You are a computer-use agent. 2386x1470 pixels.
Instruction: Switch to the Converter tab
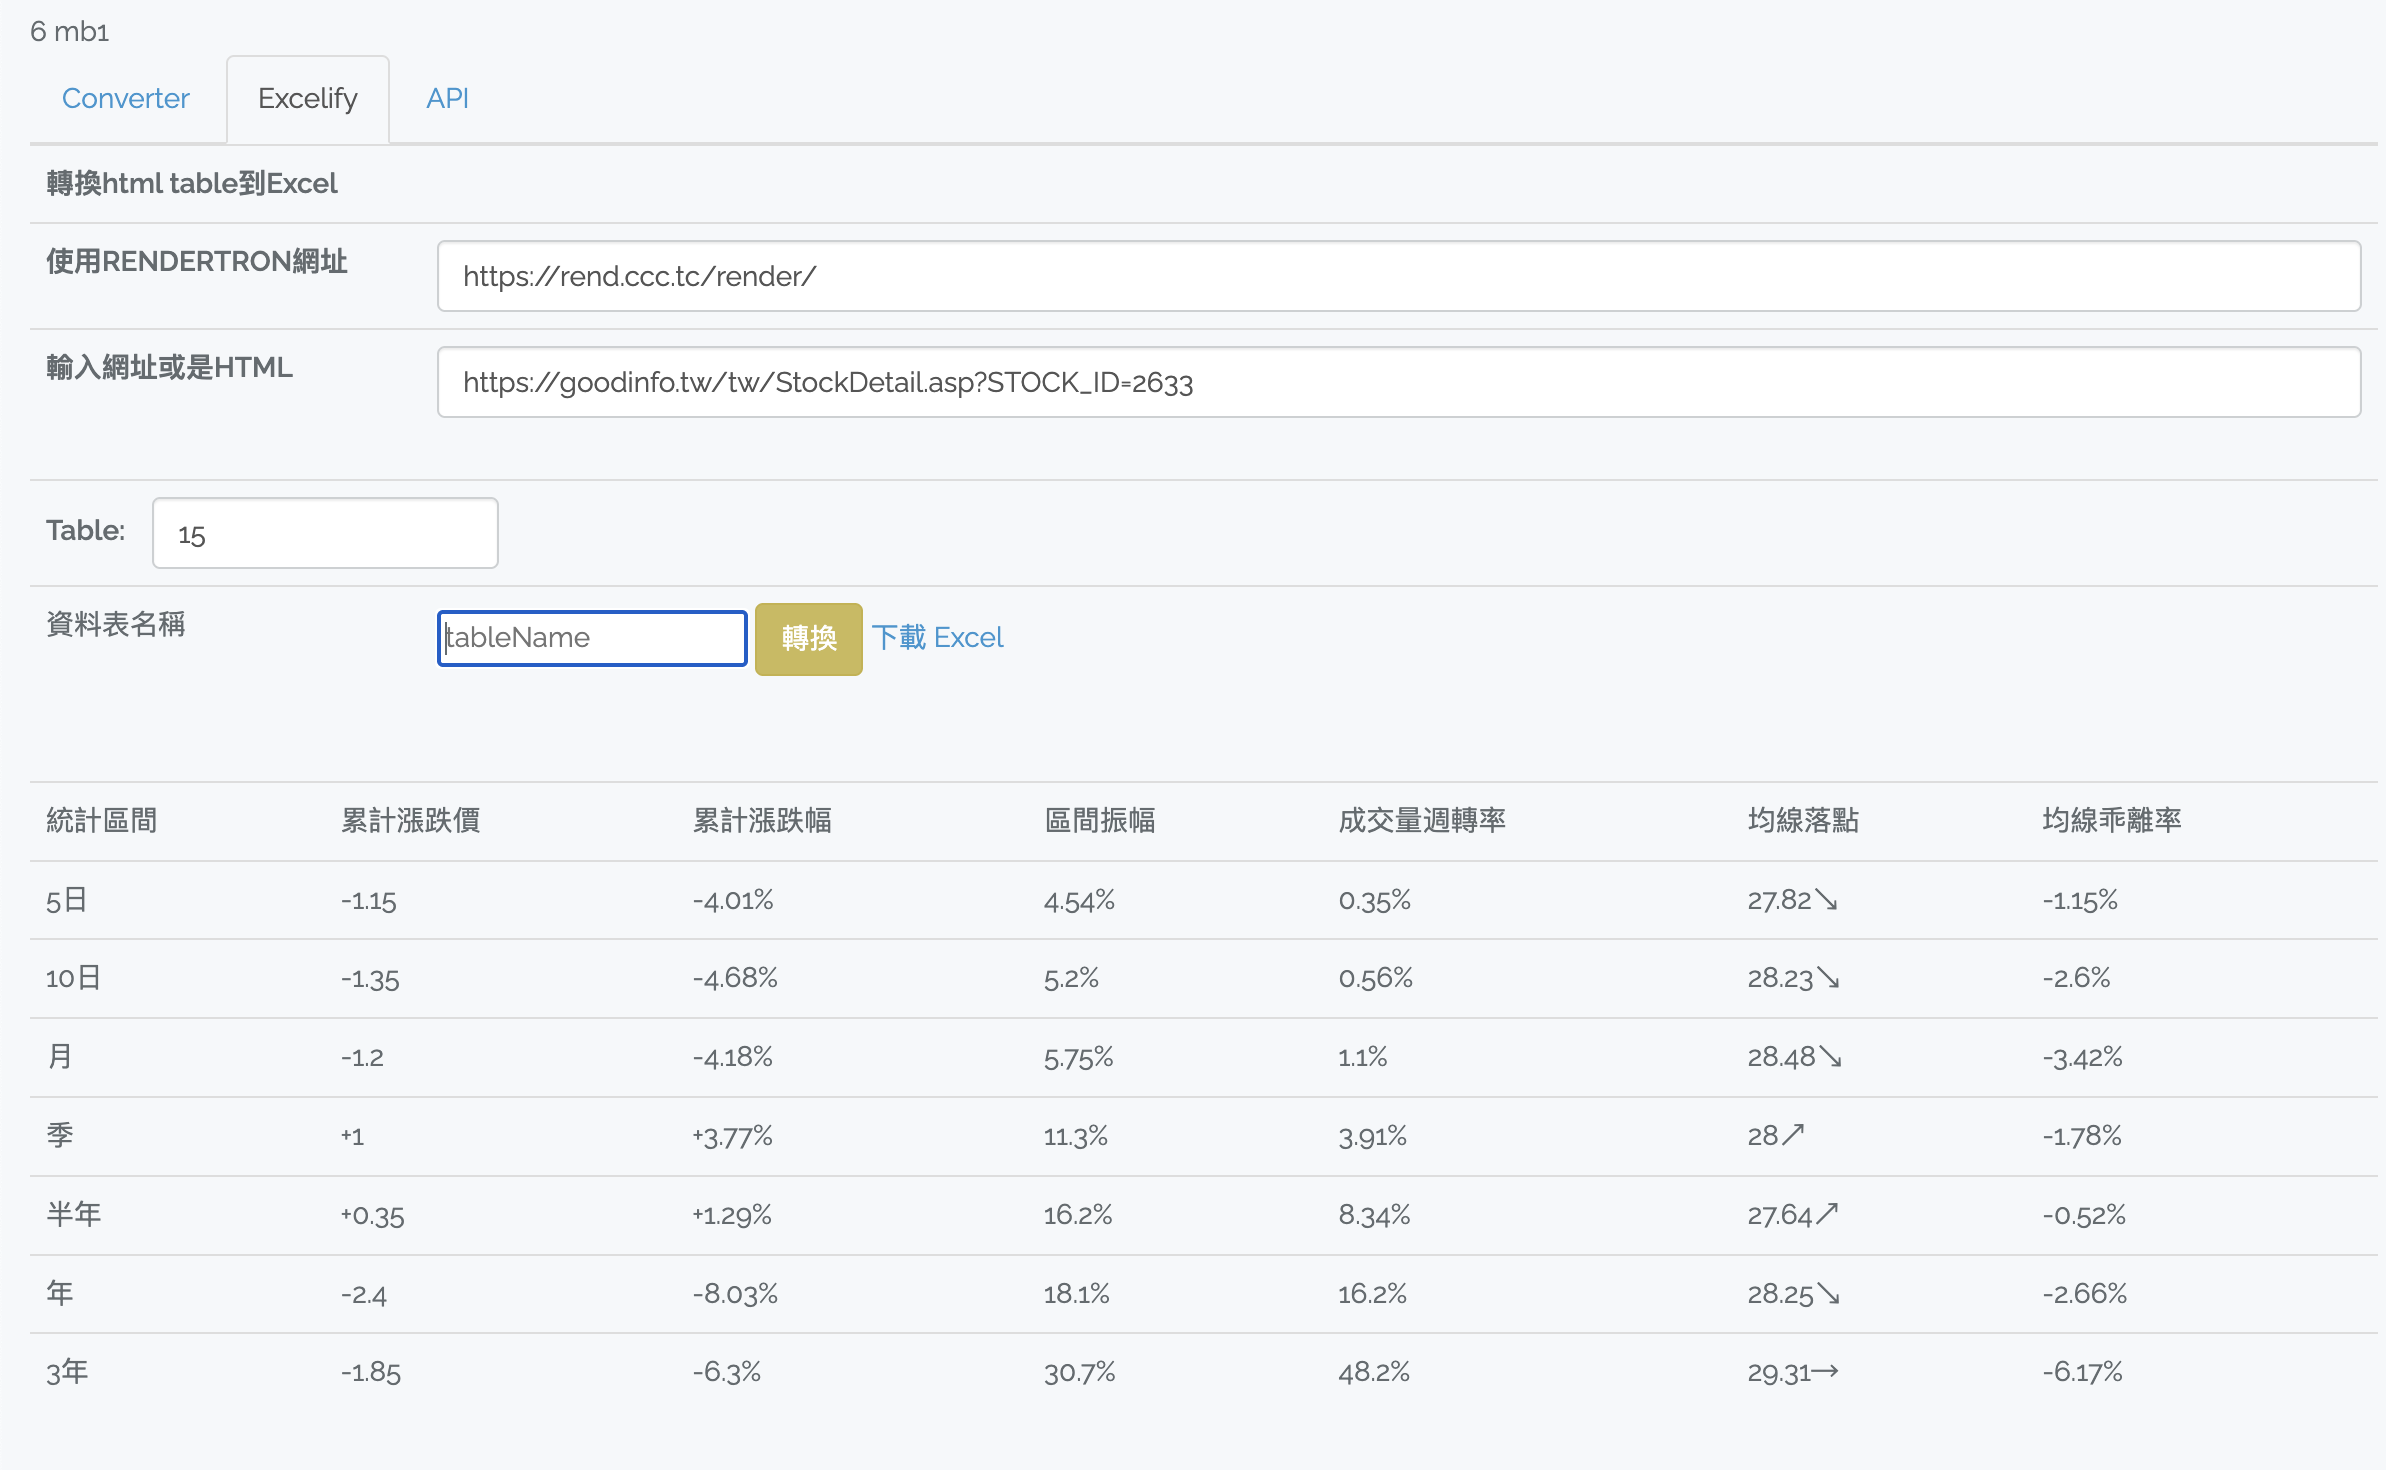[x=125, y=98]
